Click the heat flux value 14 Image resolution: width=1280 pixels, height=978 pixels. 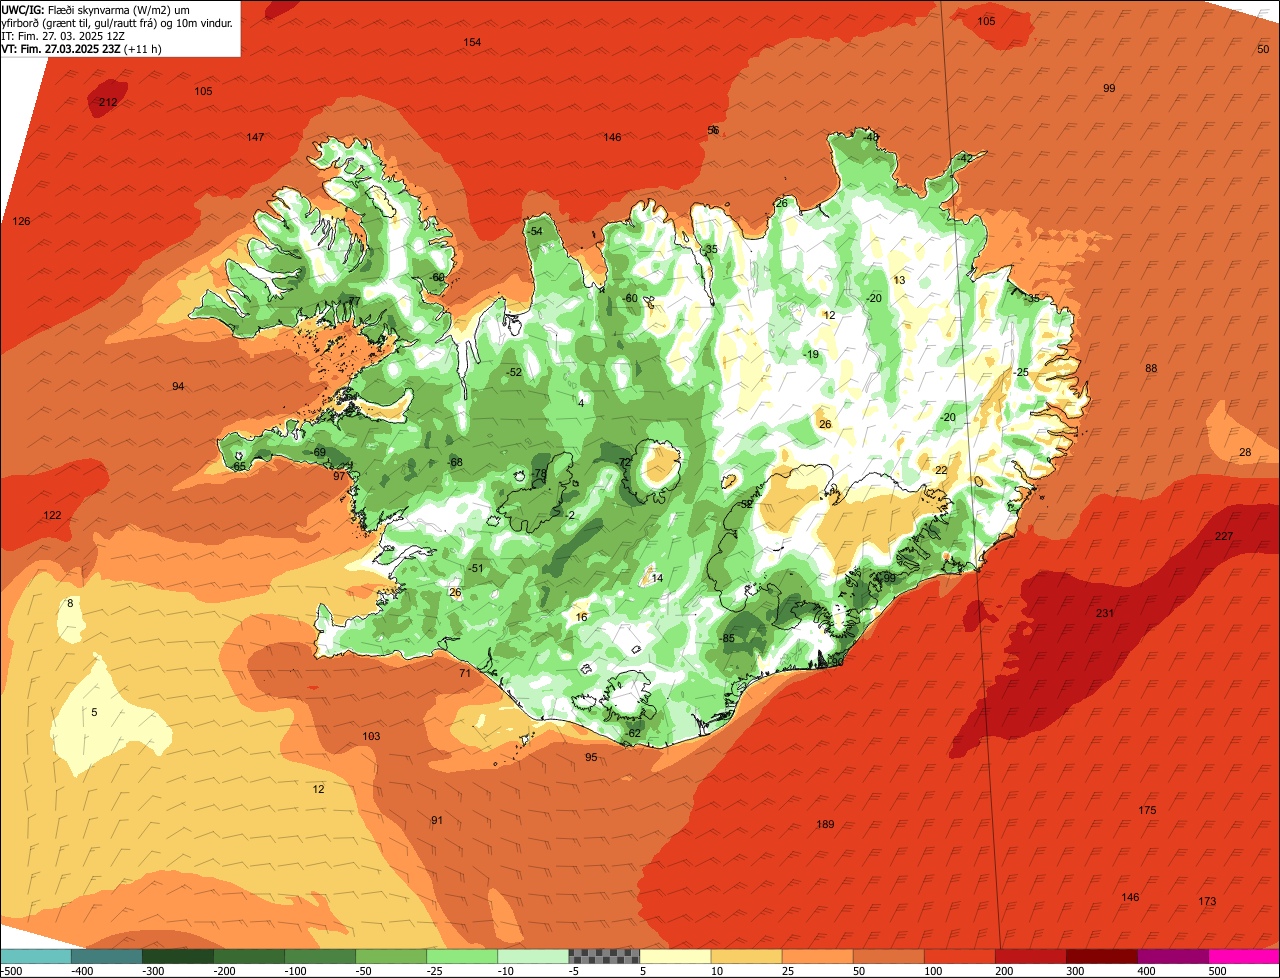click(x=657, y=578)
